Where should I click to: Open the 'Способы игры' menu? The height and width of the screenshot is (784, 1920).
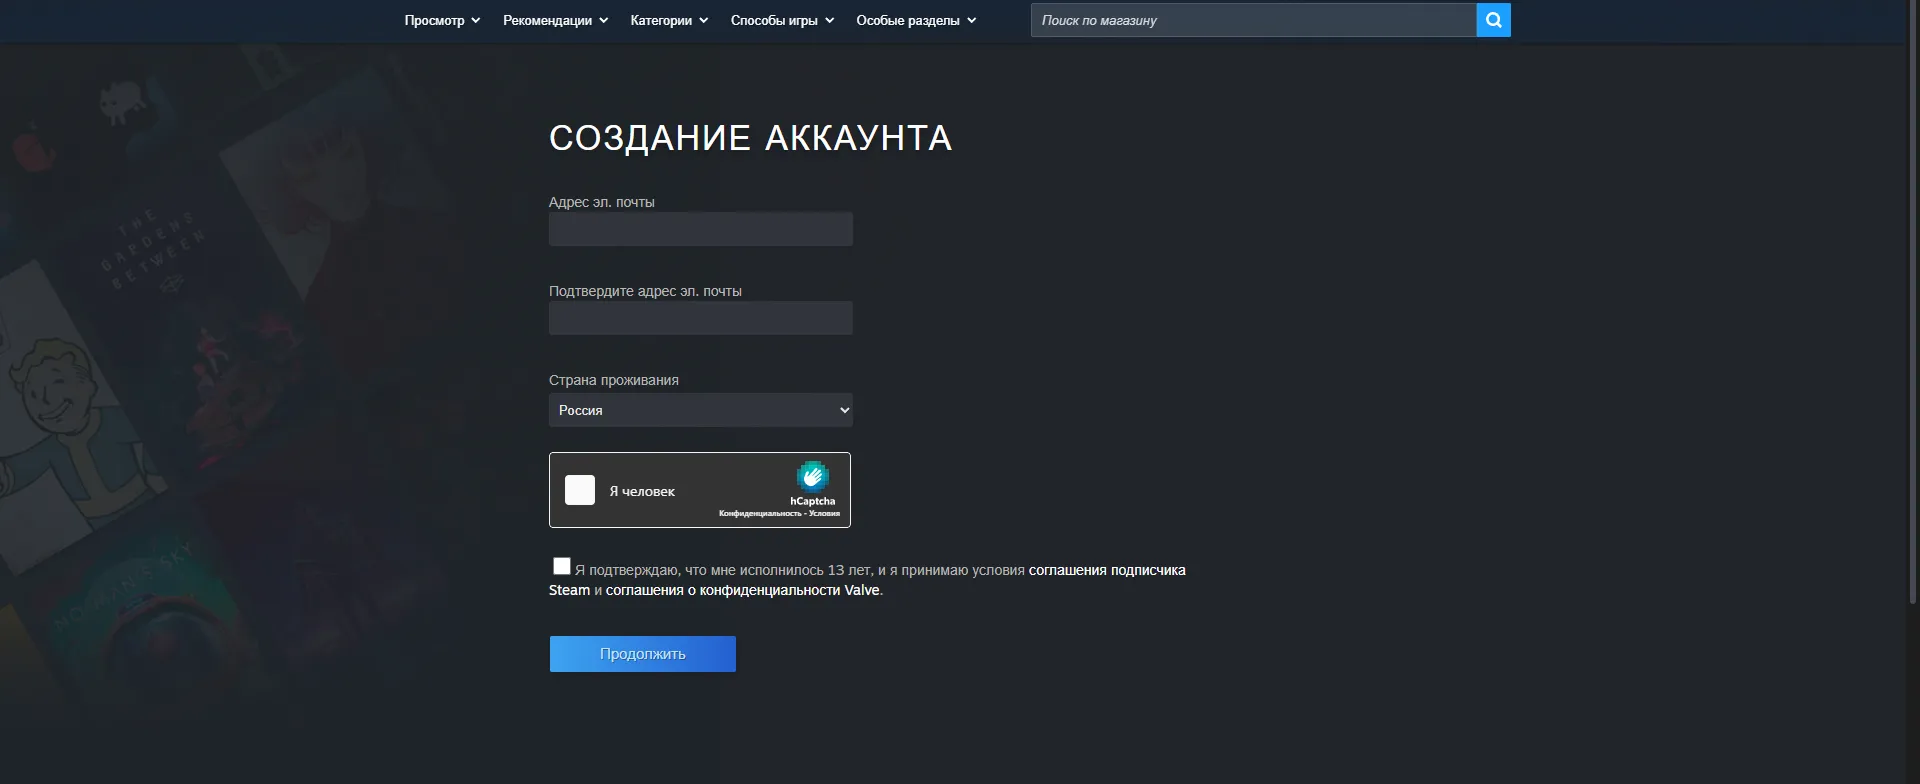pyautogui.click(x=782, y=20)
